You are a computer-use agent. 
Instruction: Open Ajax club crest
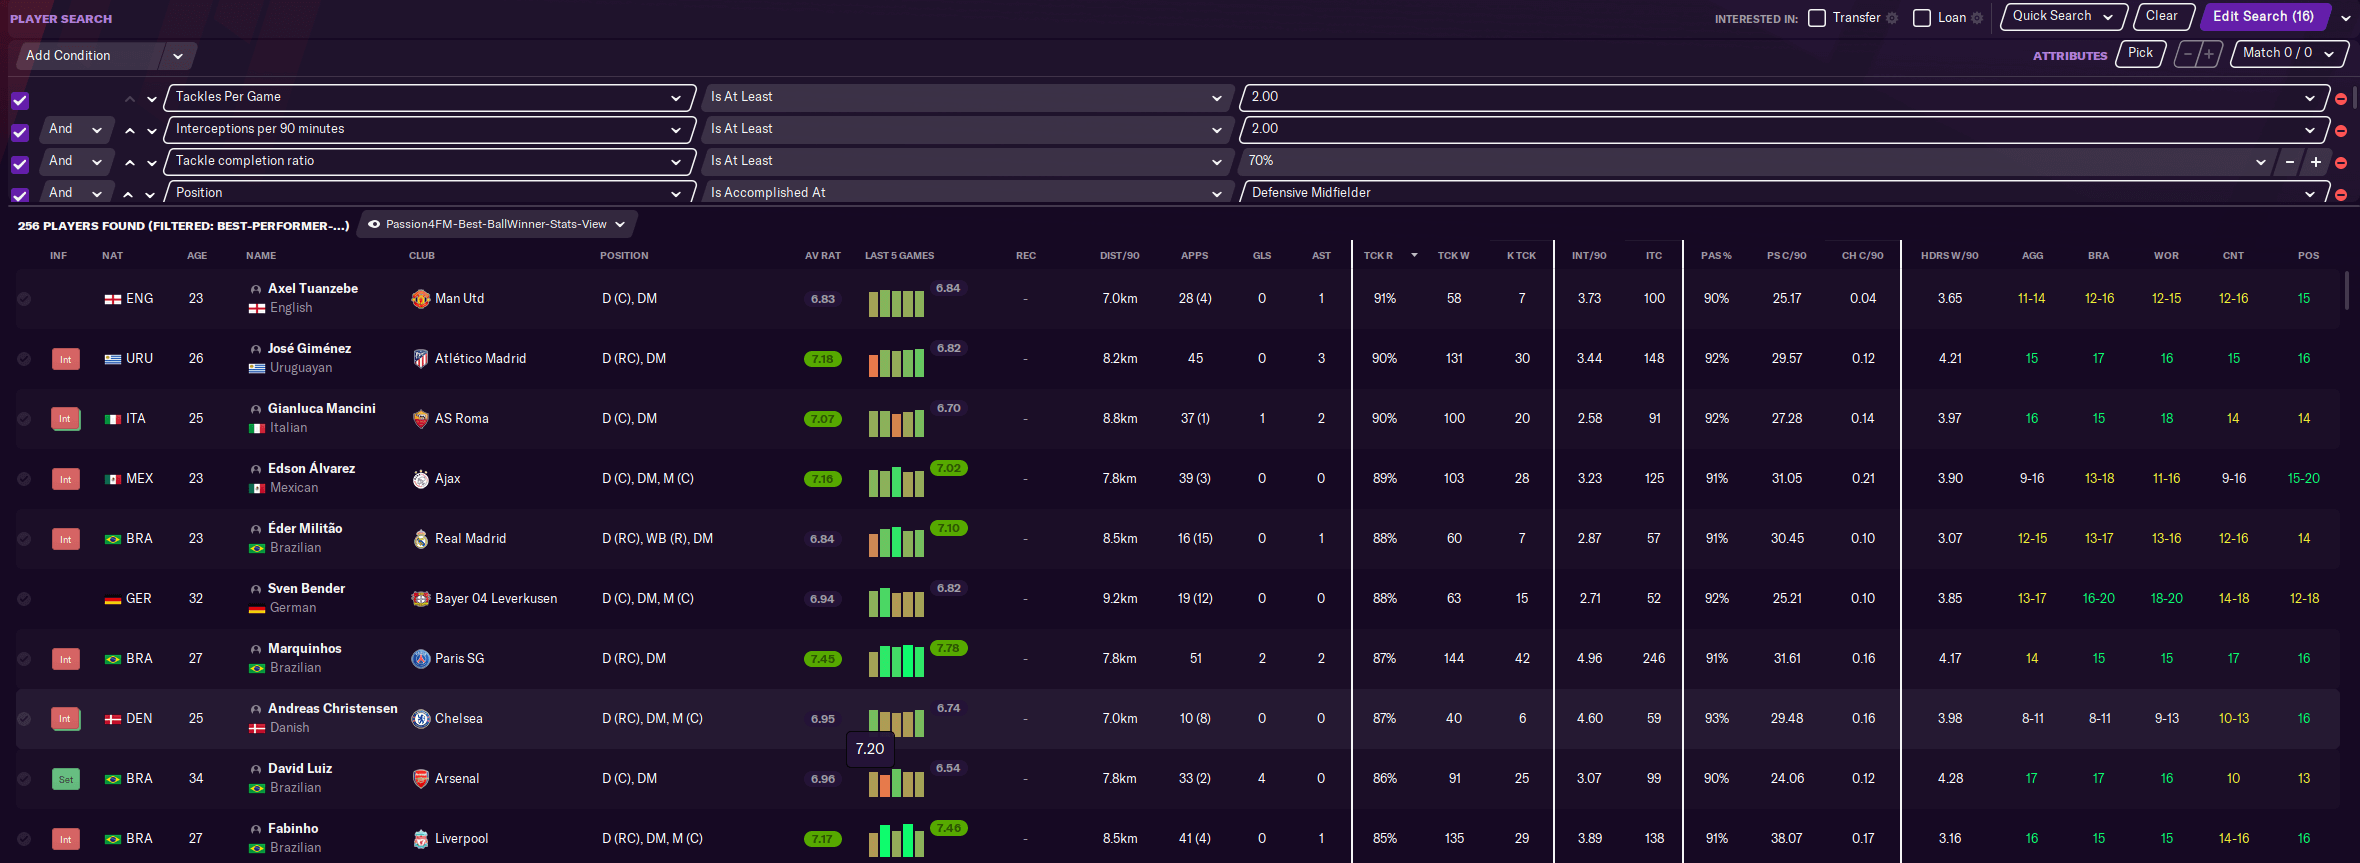pos(421,478)
